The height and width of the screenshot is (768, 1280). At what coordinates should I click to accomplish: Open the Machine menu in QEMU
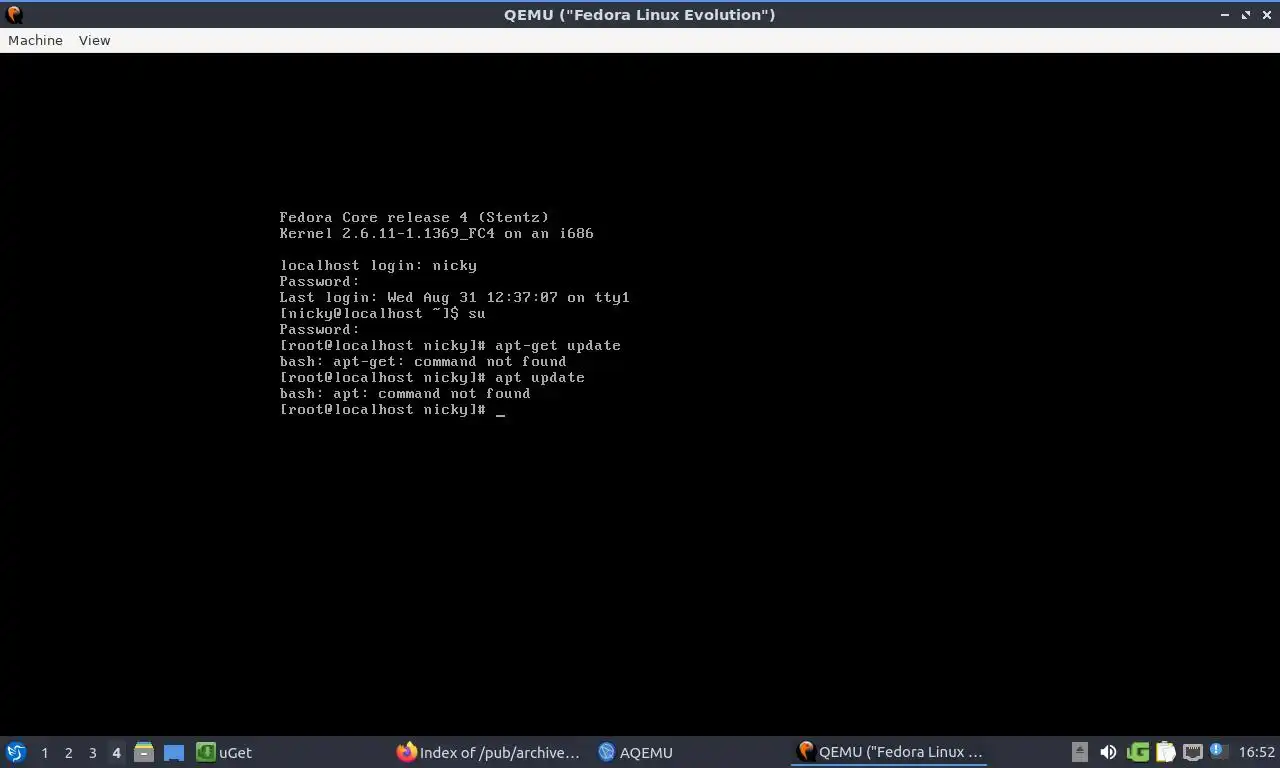coord(35,40)
